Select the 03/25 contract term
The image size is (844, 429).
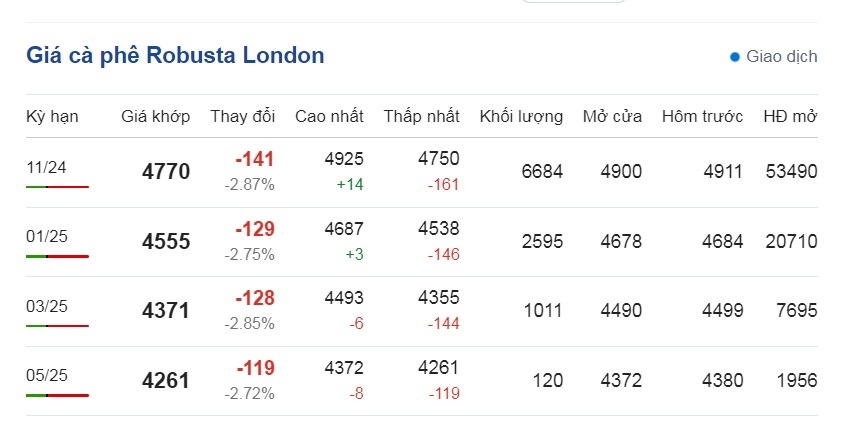pos(47,306)
